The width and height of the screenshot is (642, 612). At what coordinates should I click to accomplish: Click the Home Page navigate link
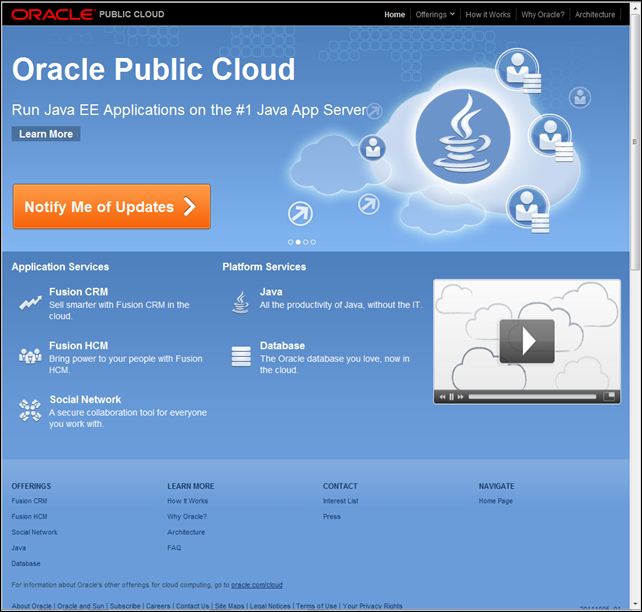[x=496, y=501]
